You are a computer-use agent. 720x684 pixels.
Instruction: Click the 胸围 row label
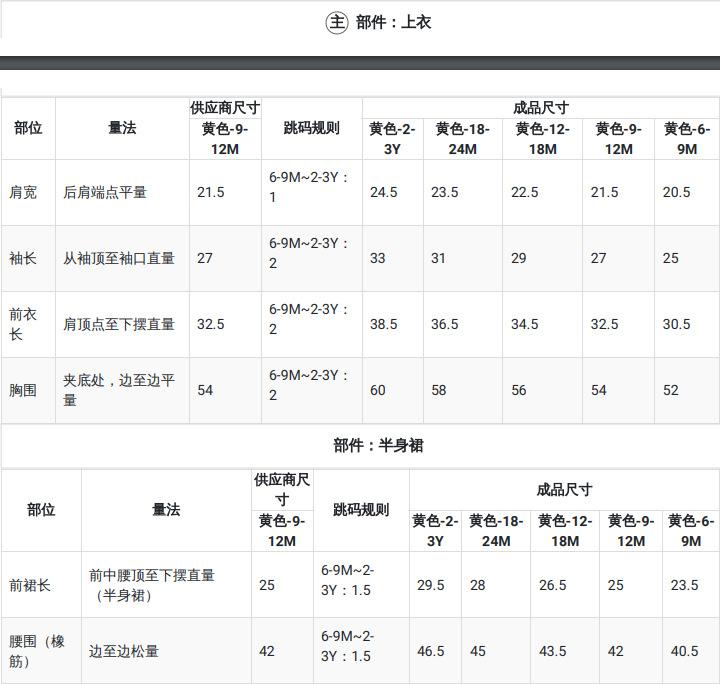tap(23, 390)
